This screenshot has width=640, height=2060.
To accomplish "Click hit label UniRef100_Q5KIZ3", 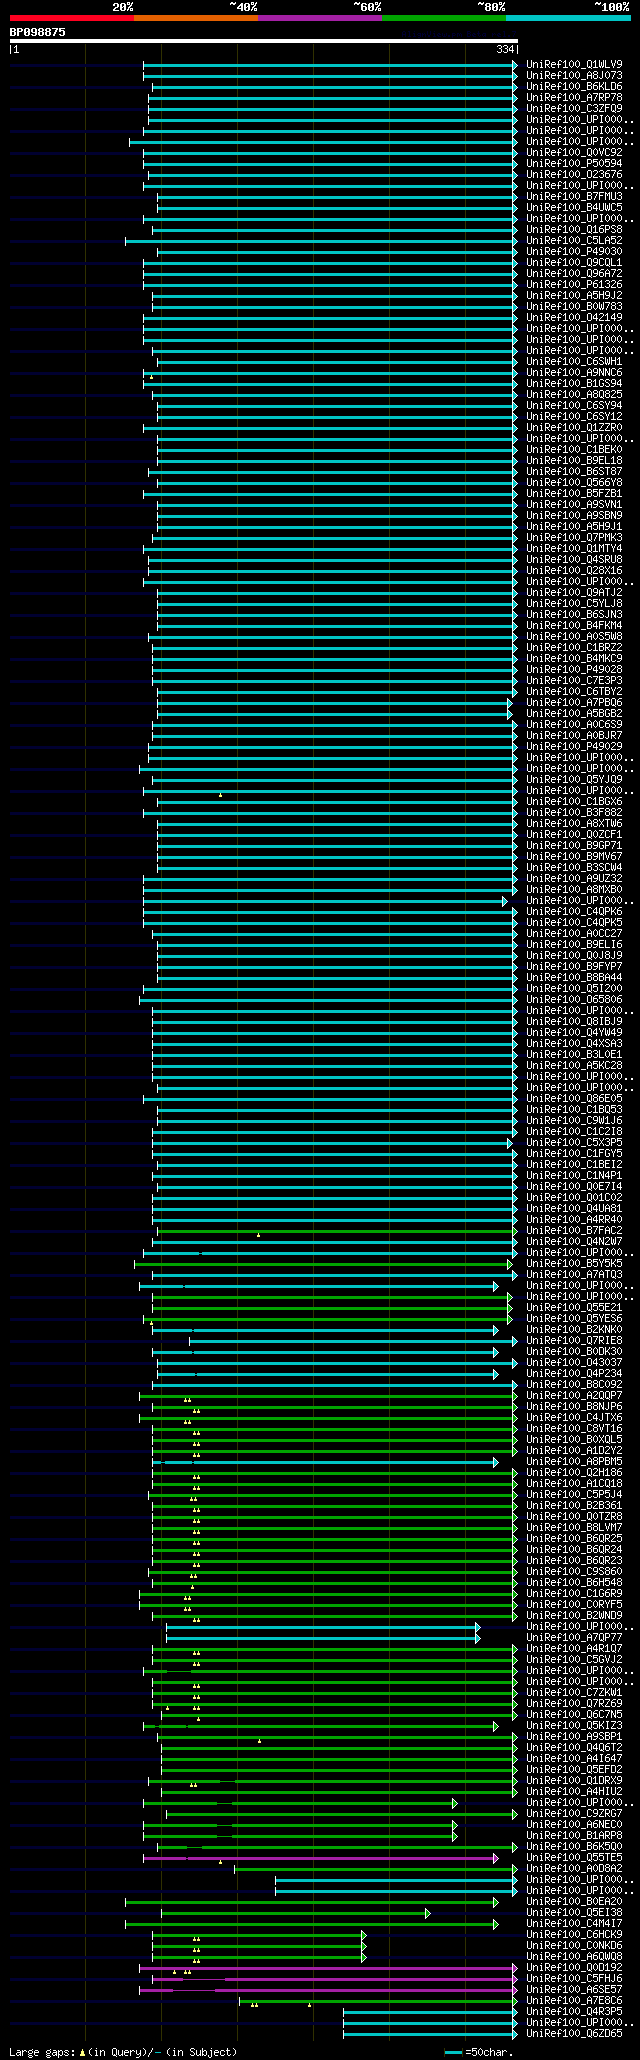I will pos(574,1725).
